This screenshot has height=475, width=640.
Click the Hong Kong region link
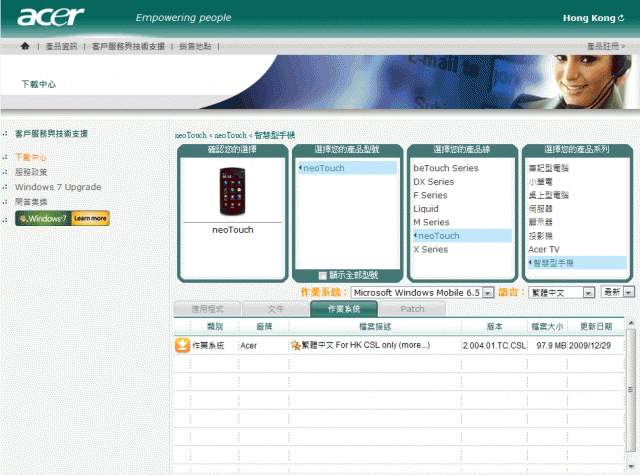pos(589,18)
